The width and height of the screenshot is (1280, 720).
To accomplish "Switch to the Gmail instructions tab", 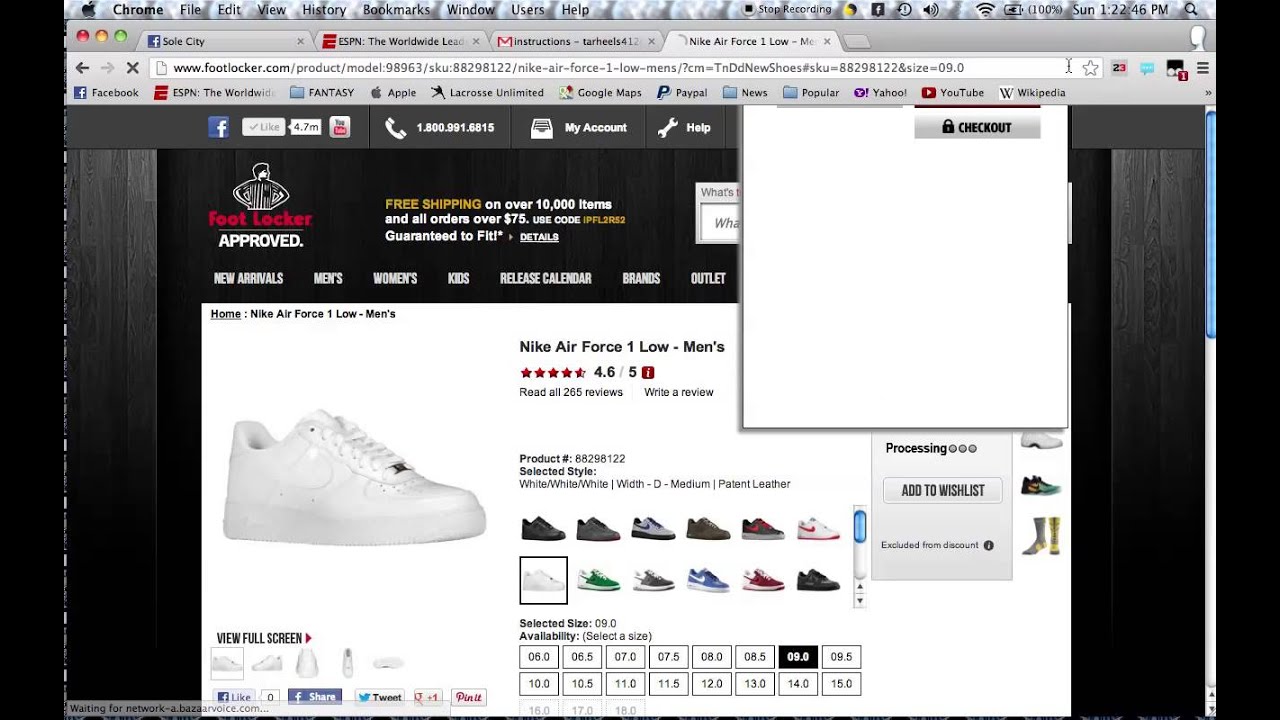I will click(575, 41).
